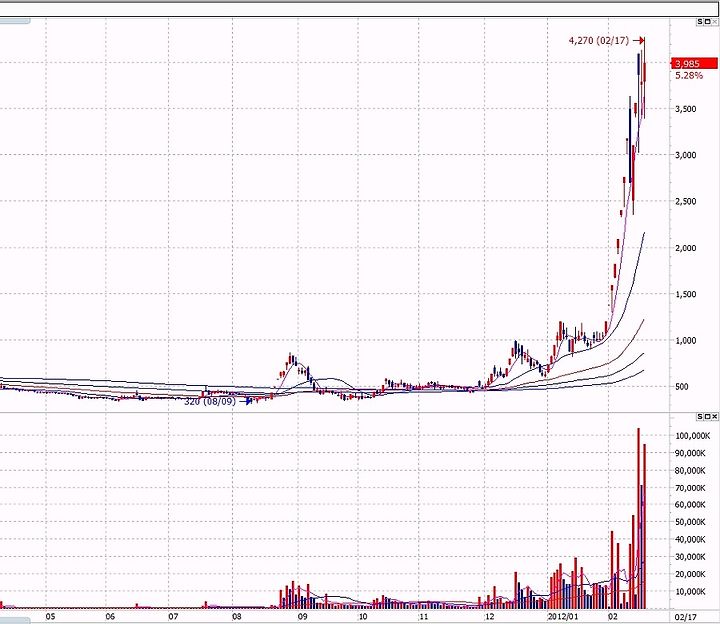Click the 2012/01 label on date axis
Image resolution: width=720 pixels, height=624 pixels.
coord(562,617)
